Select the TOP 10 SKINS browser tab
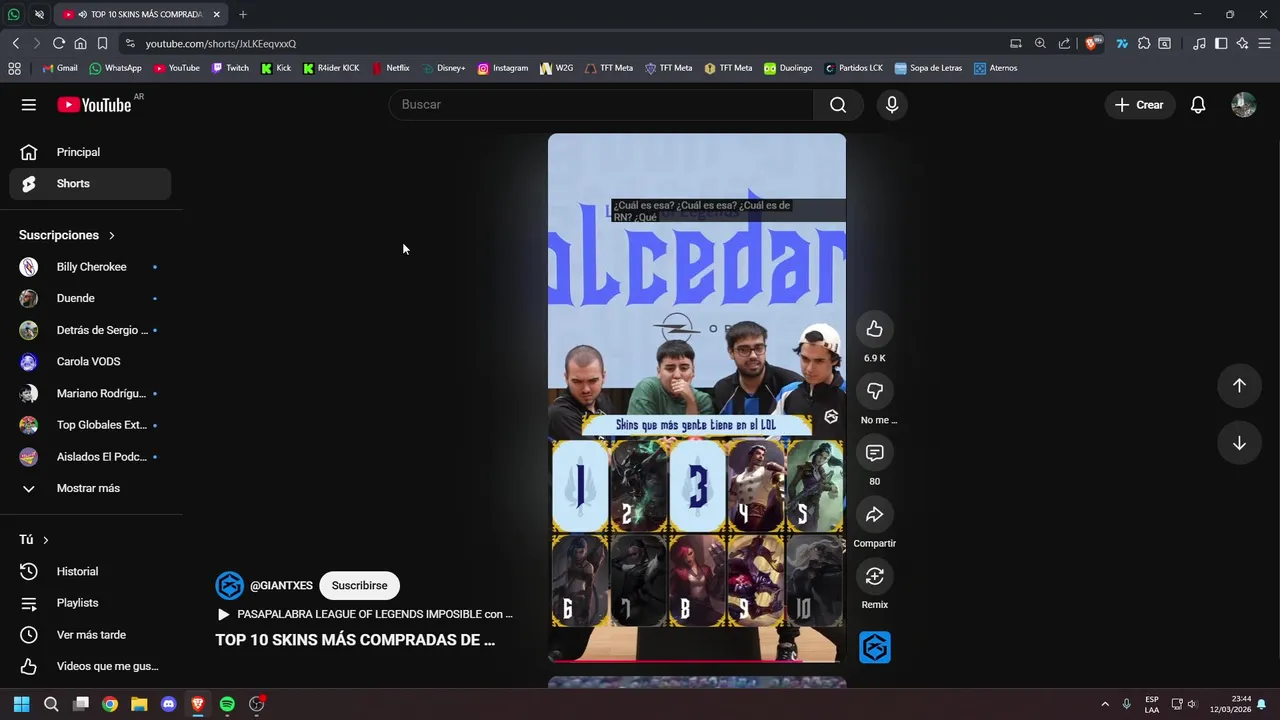The height and width of the screenshot is (720, 1280). point(140,14)
